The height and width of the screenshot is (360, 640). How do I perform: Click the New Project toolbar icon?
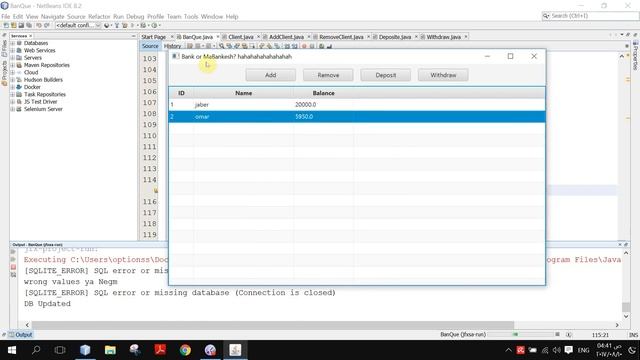point(13,25)
